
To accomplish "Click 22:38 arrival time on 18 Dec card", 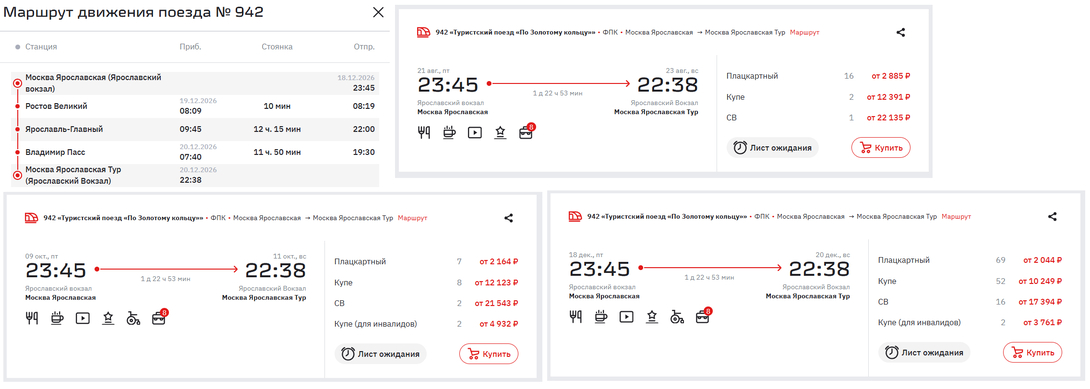I will [x=819, y=270].
